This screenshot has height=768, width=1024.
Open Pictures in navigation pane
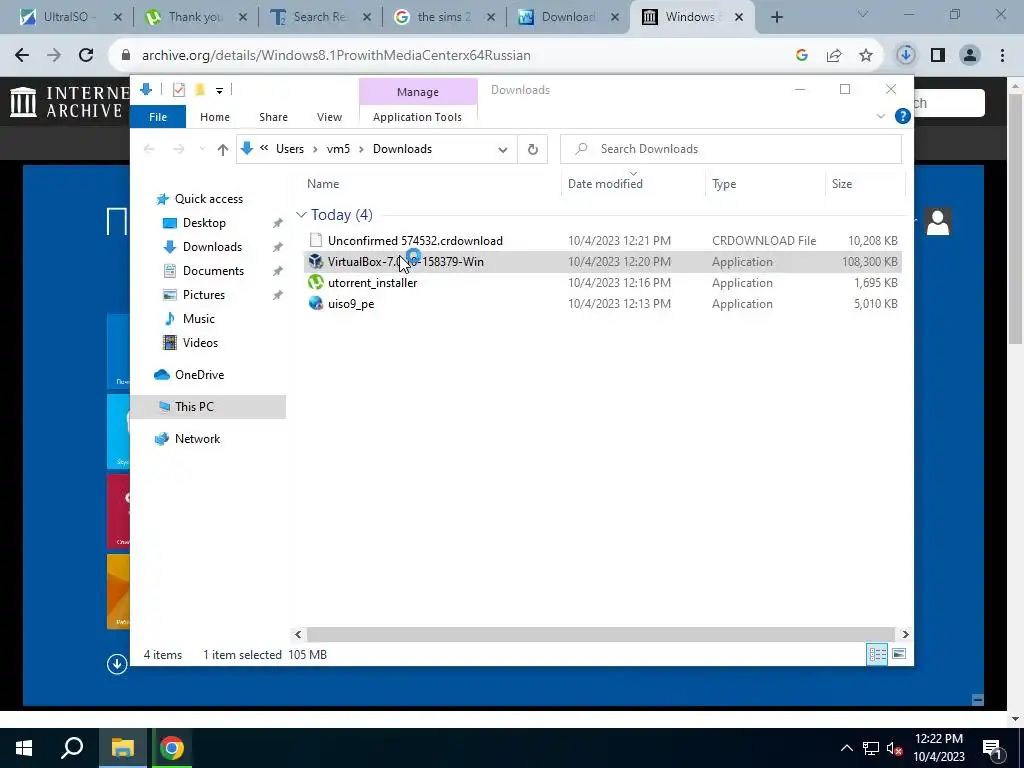(204, 295)
